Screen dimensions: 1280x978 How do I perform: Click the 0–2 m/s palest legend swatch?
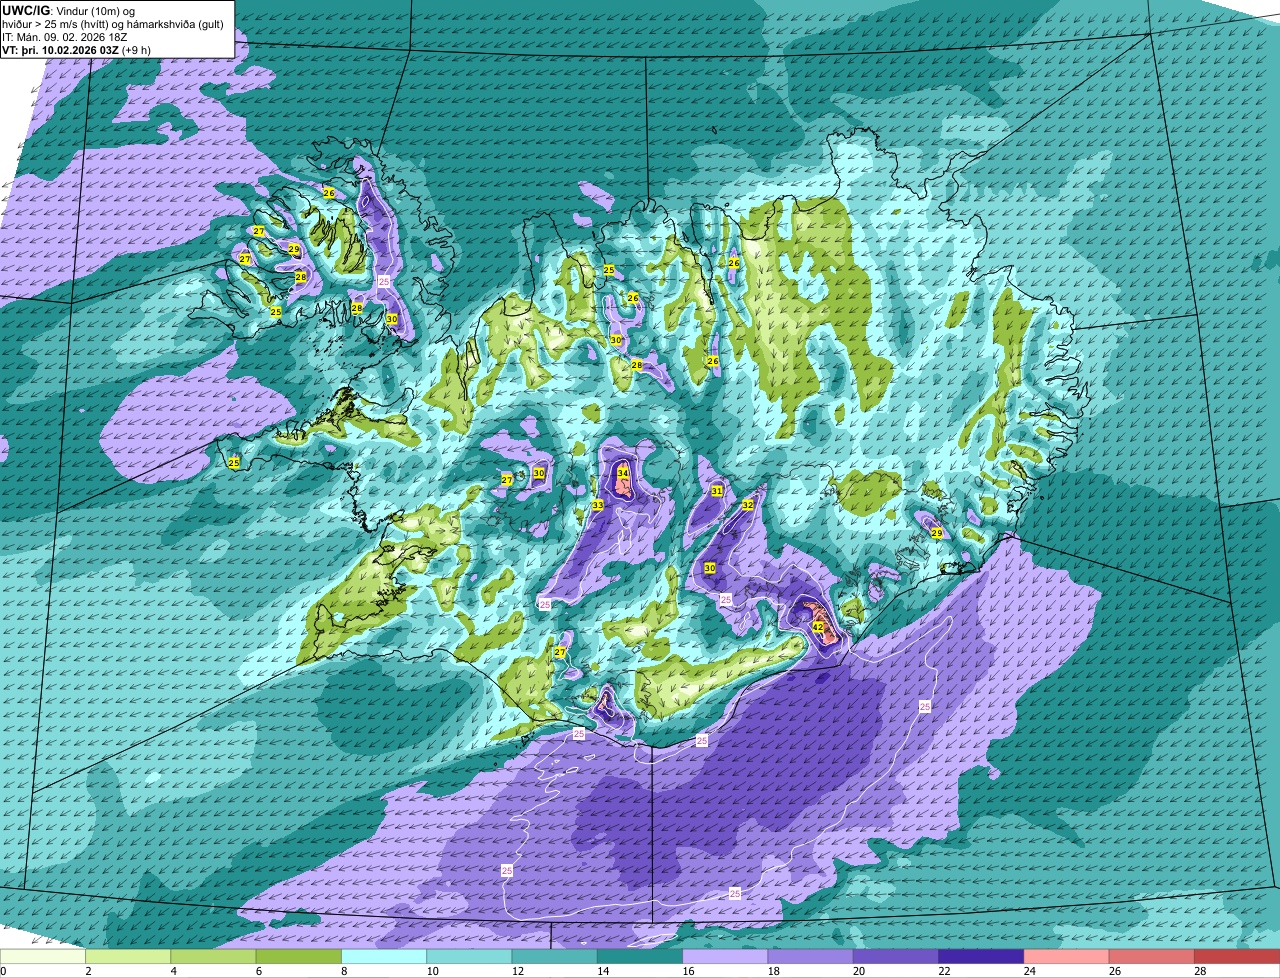(43, 956)
